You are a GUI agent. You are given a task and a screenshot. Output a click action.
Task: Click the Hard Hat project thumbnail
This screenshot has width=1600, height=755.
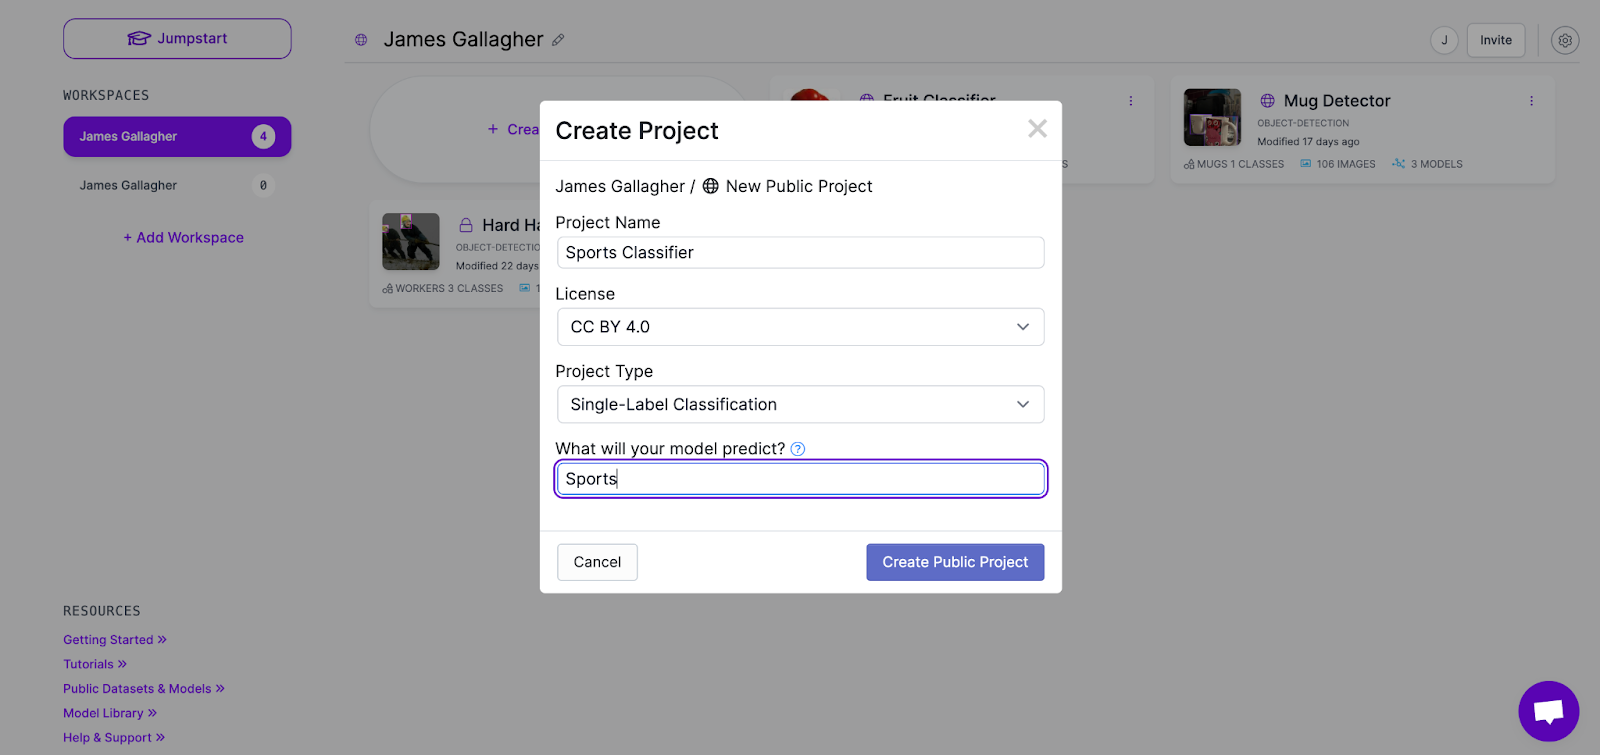[x=410, y=241]
